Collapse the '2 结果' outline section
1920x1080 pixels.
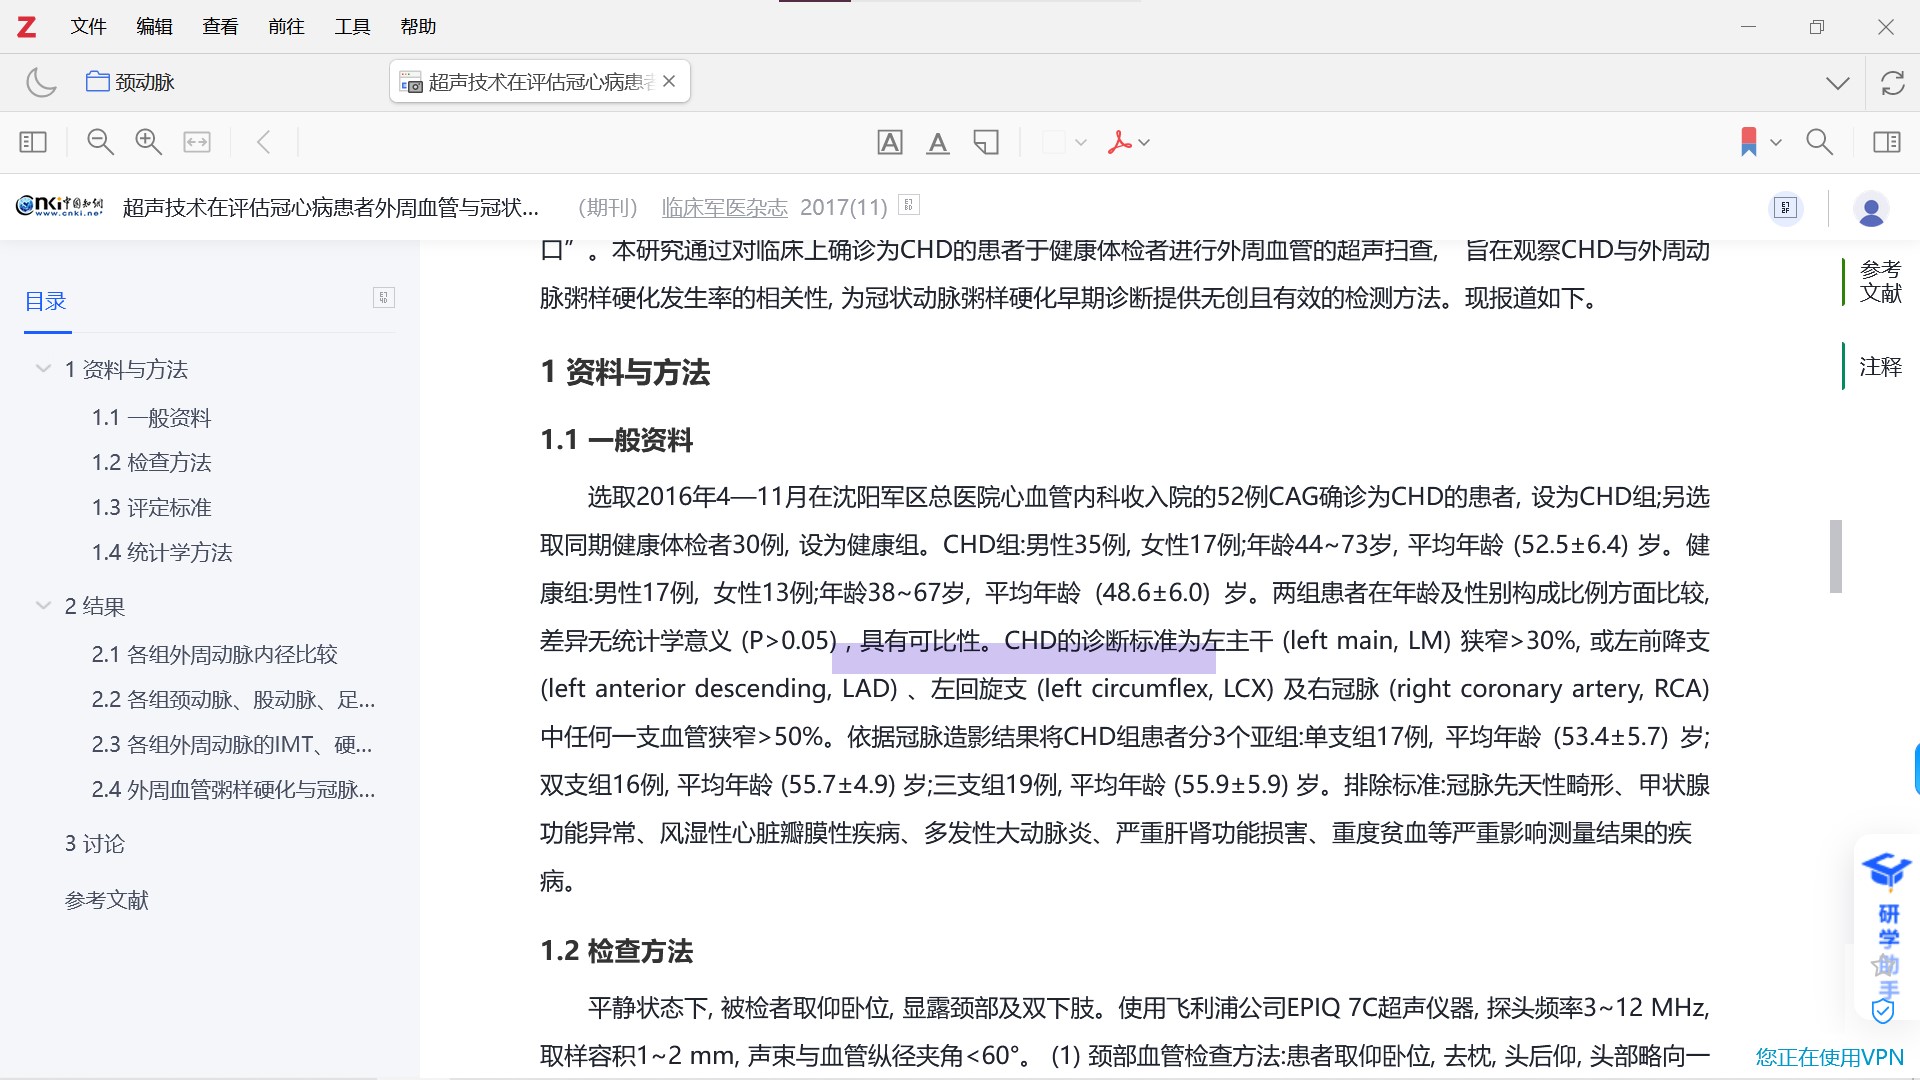43,606
